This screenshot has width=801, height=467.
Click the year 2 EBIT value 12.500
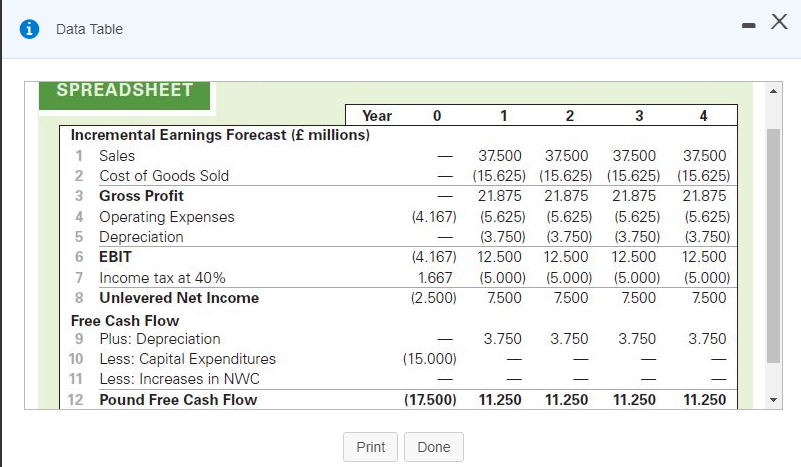(x=566, y=257)
